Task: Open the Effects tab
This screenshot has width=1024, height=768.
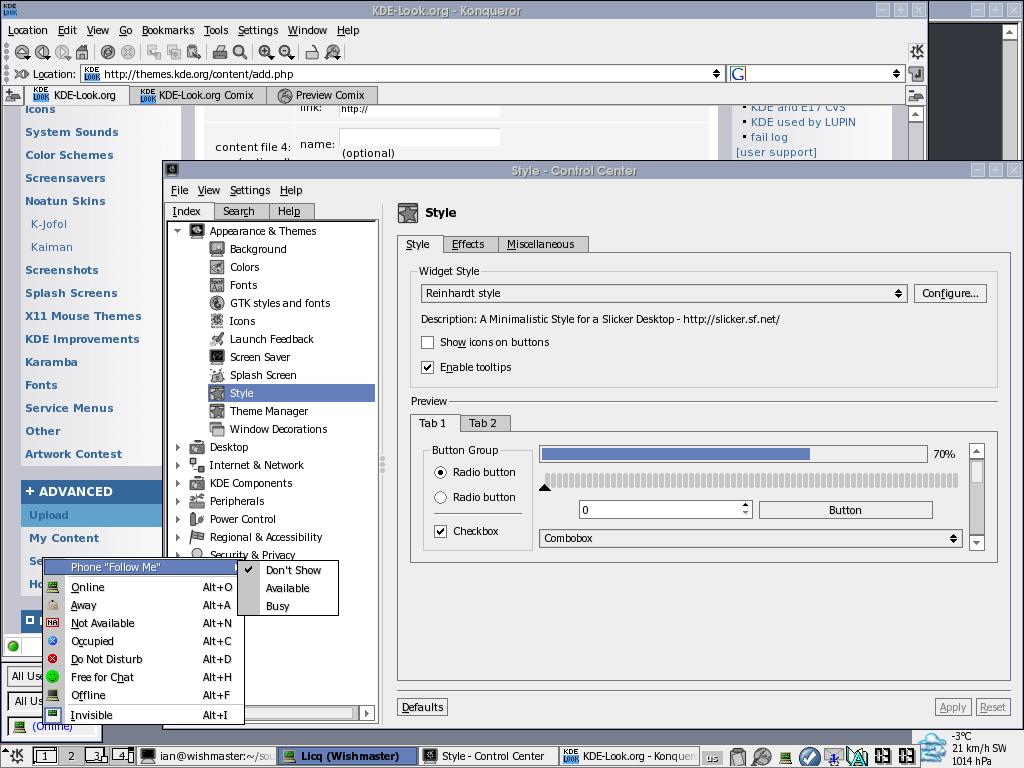Action: tap(469, 244)
